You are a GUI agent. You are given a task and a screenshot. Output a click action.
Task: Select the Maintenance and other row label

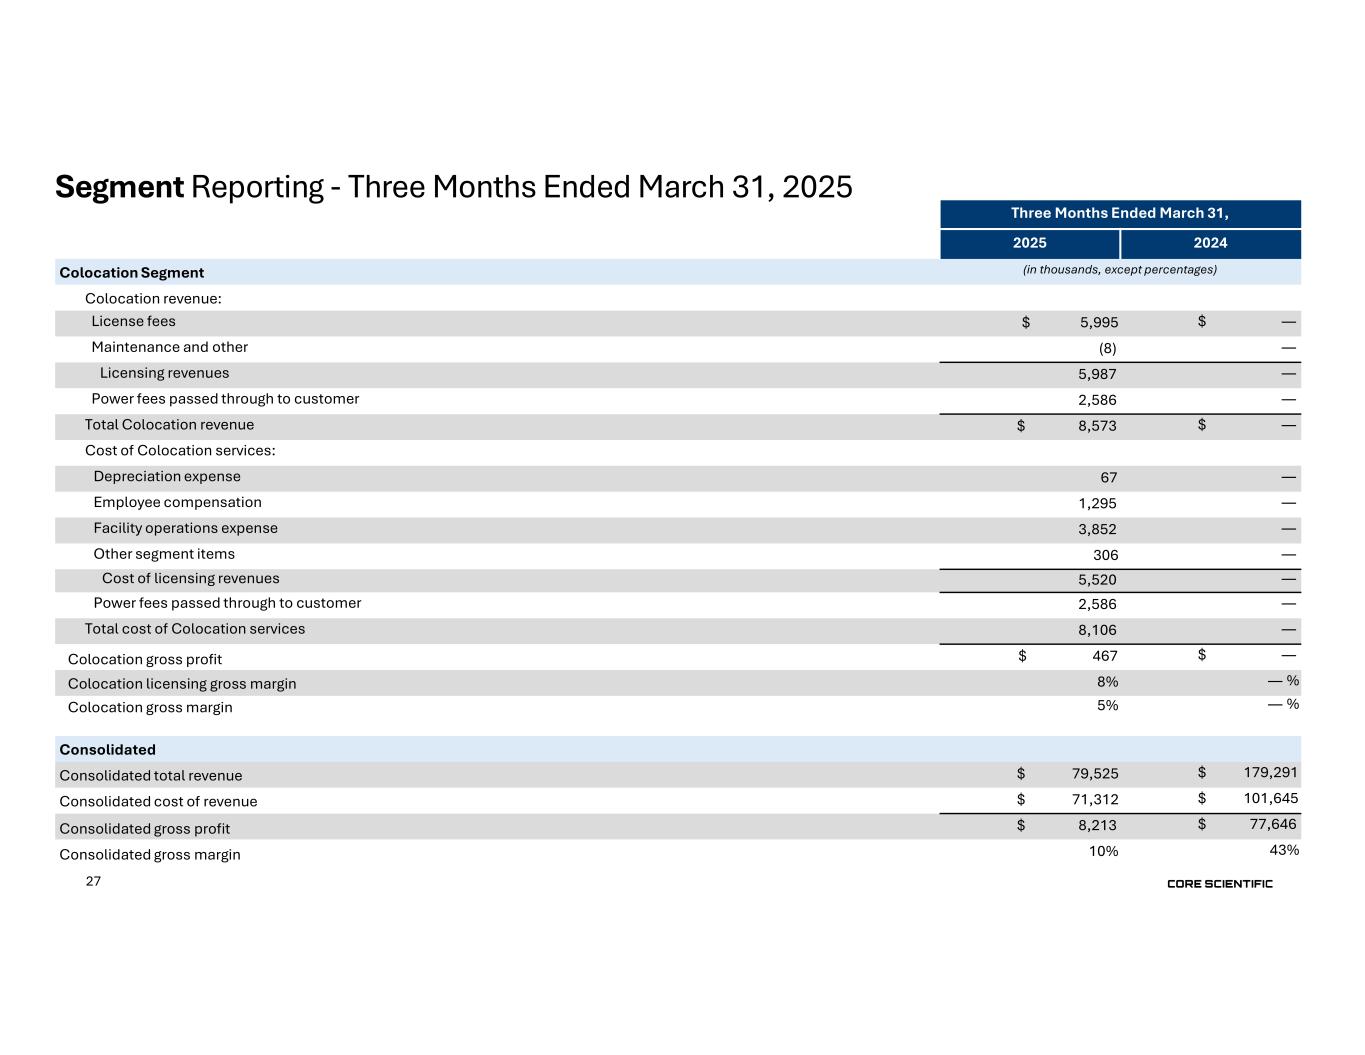(169, 347)
